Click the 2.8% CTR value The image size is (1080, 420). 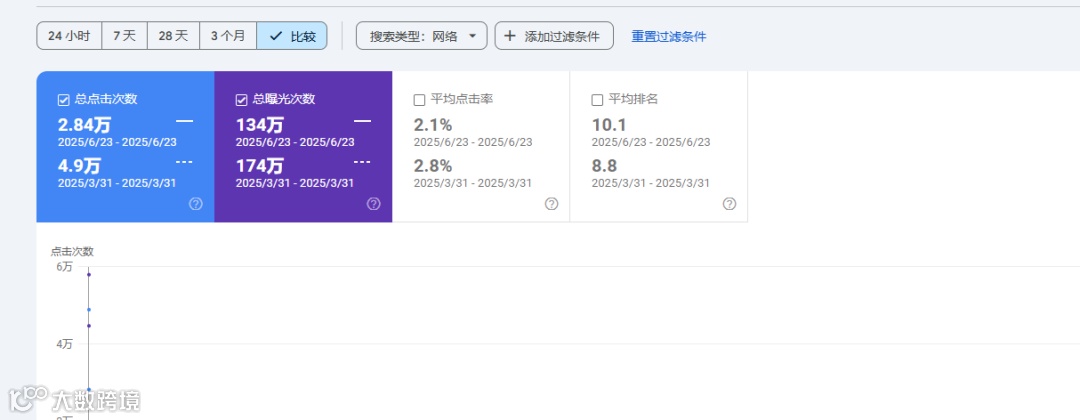coord(433,166)
